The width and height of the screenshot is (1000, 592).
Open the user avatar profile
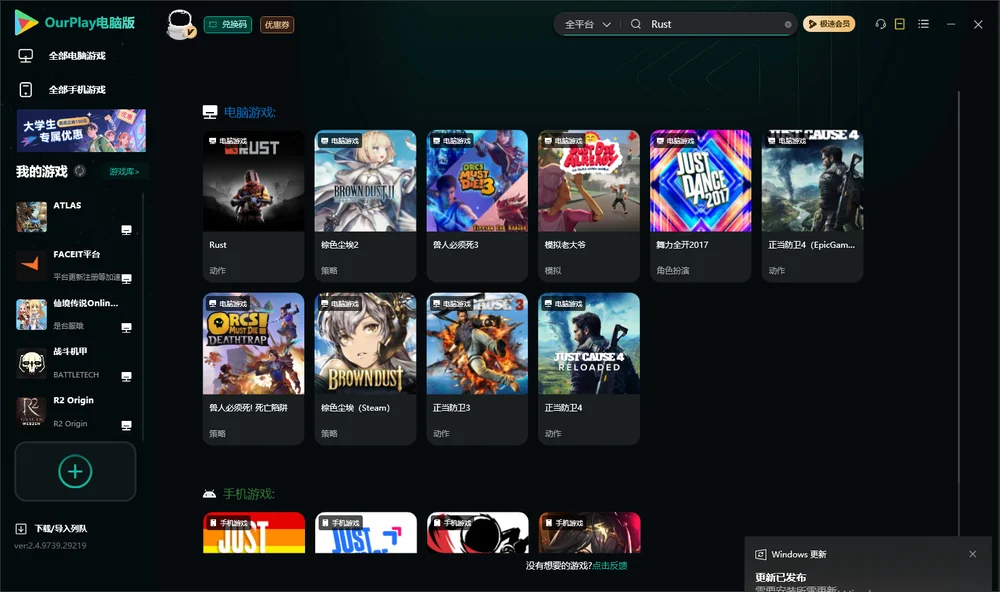pos(180,24)
